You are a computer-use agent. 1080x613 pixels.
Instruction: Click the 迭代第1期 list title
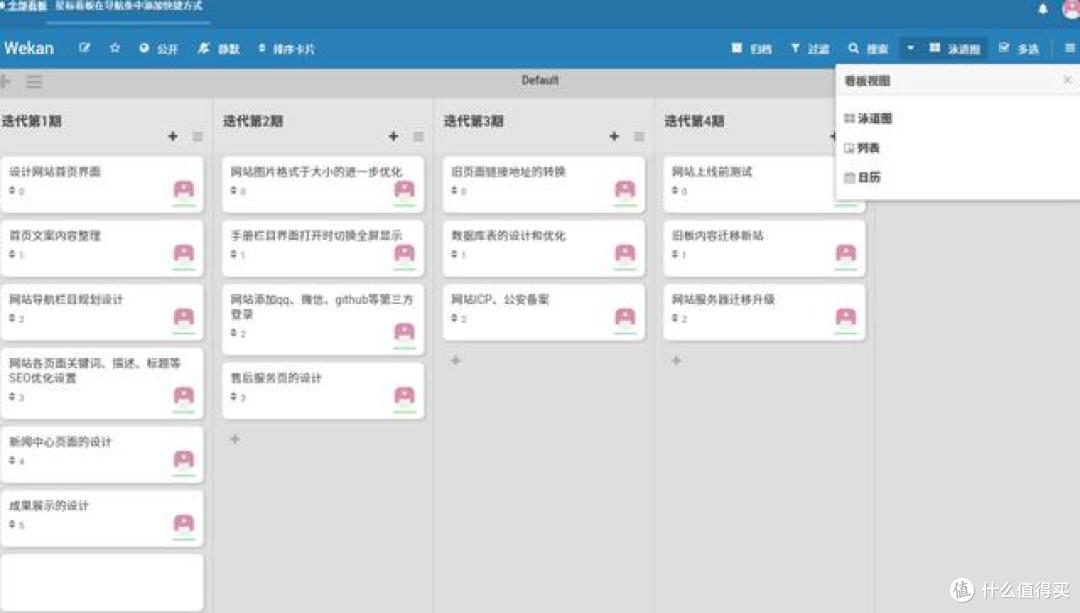[x=32, y=121]
